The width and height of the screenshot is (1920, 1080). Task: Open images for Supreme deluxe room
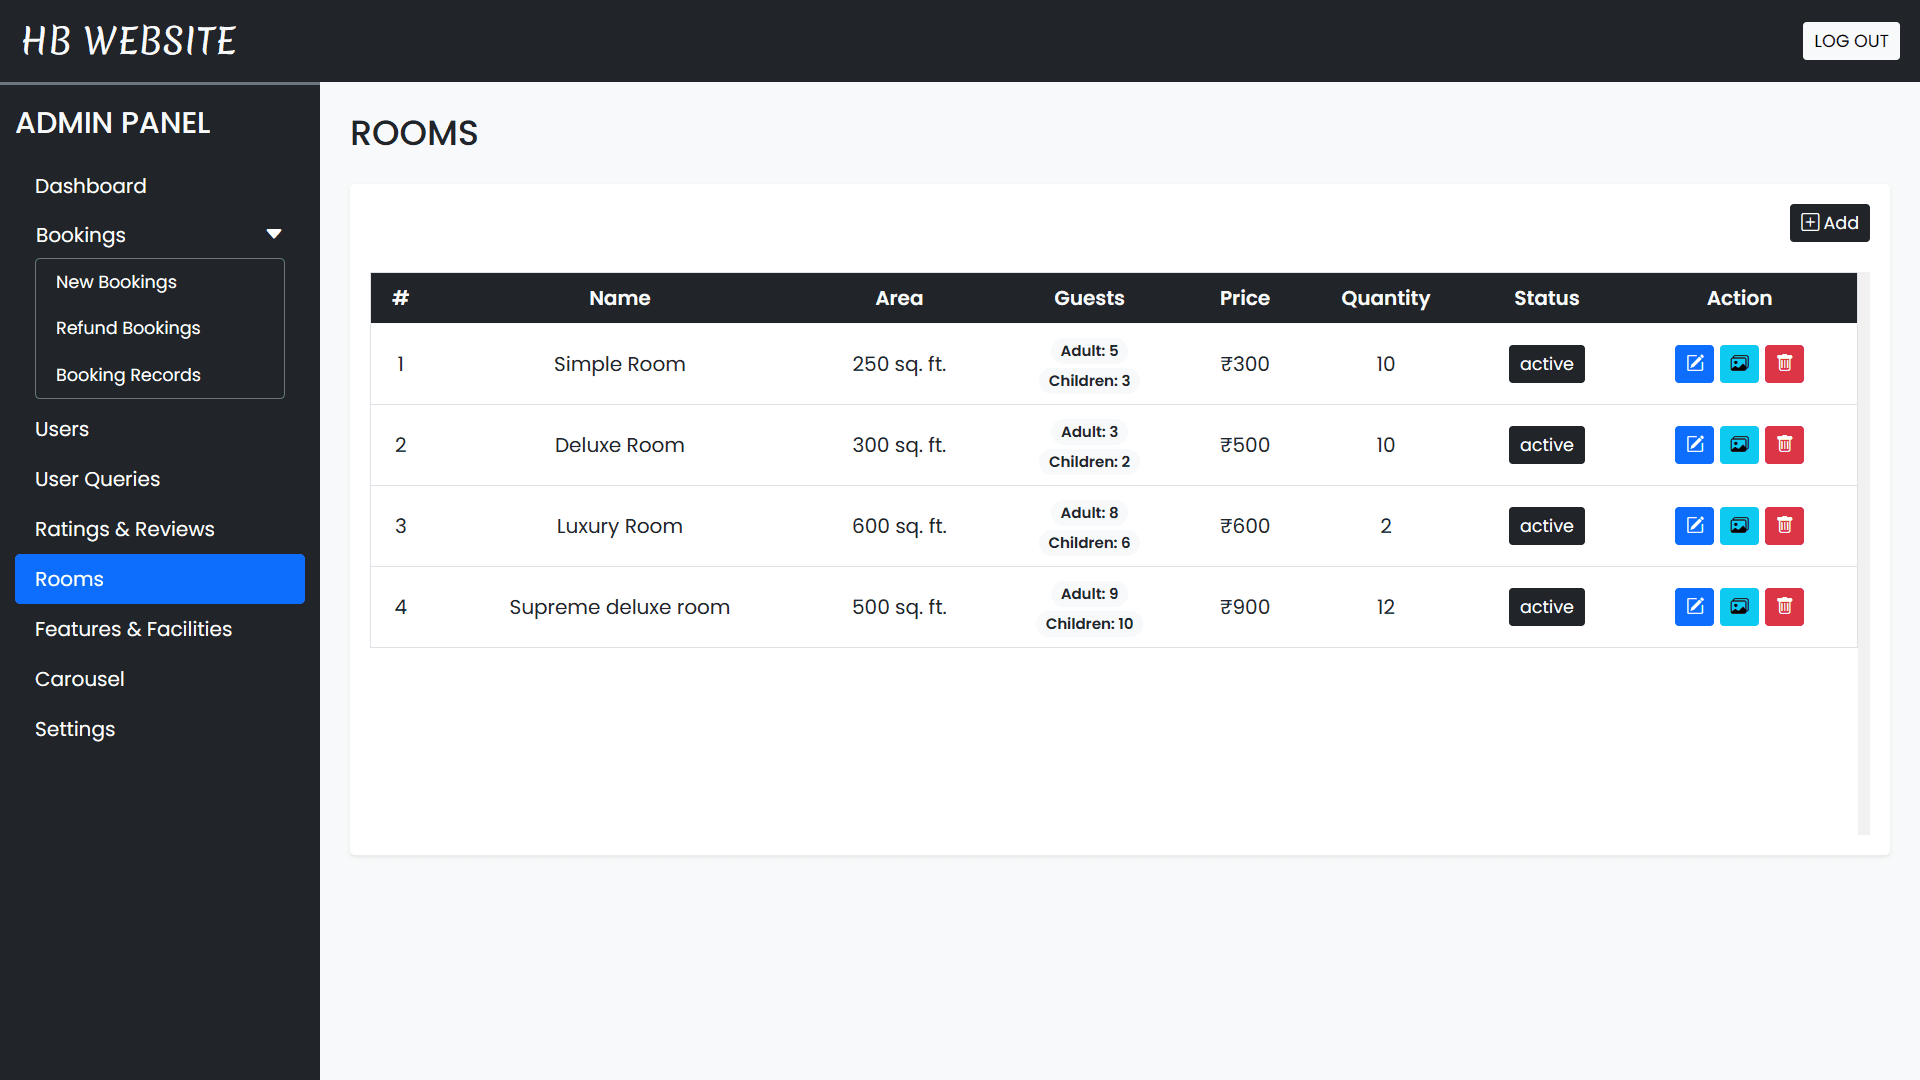pos(1739,607)
